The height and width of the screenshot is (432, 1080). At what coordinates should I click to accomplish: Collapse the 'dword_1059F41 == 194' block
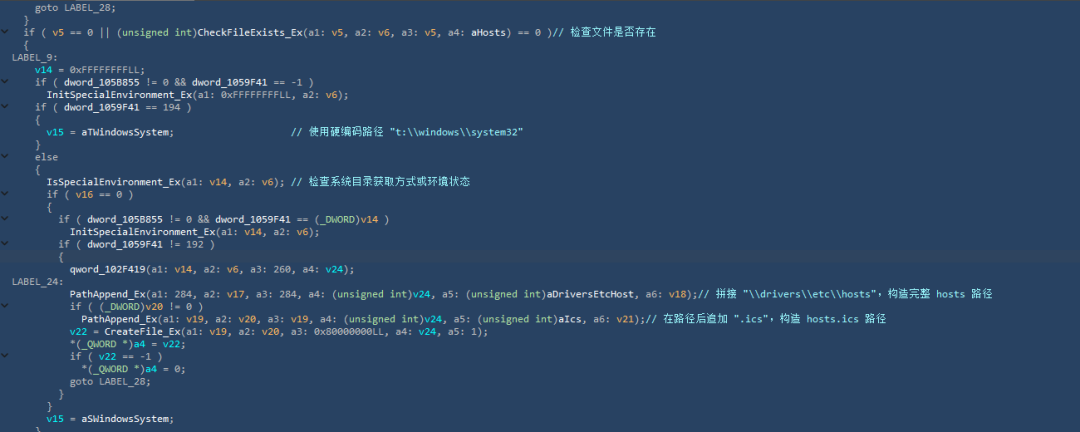tap(6, 107)
